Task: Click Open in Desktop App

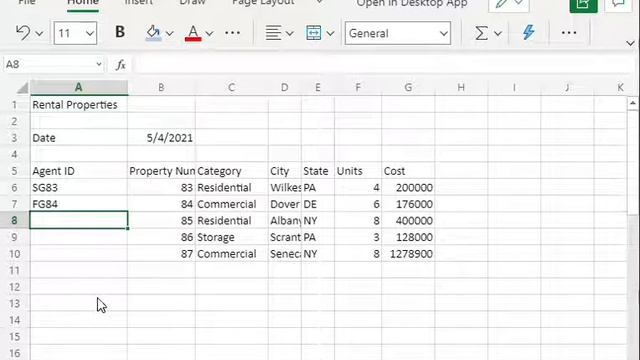Action: point(411,4)
